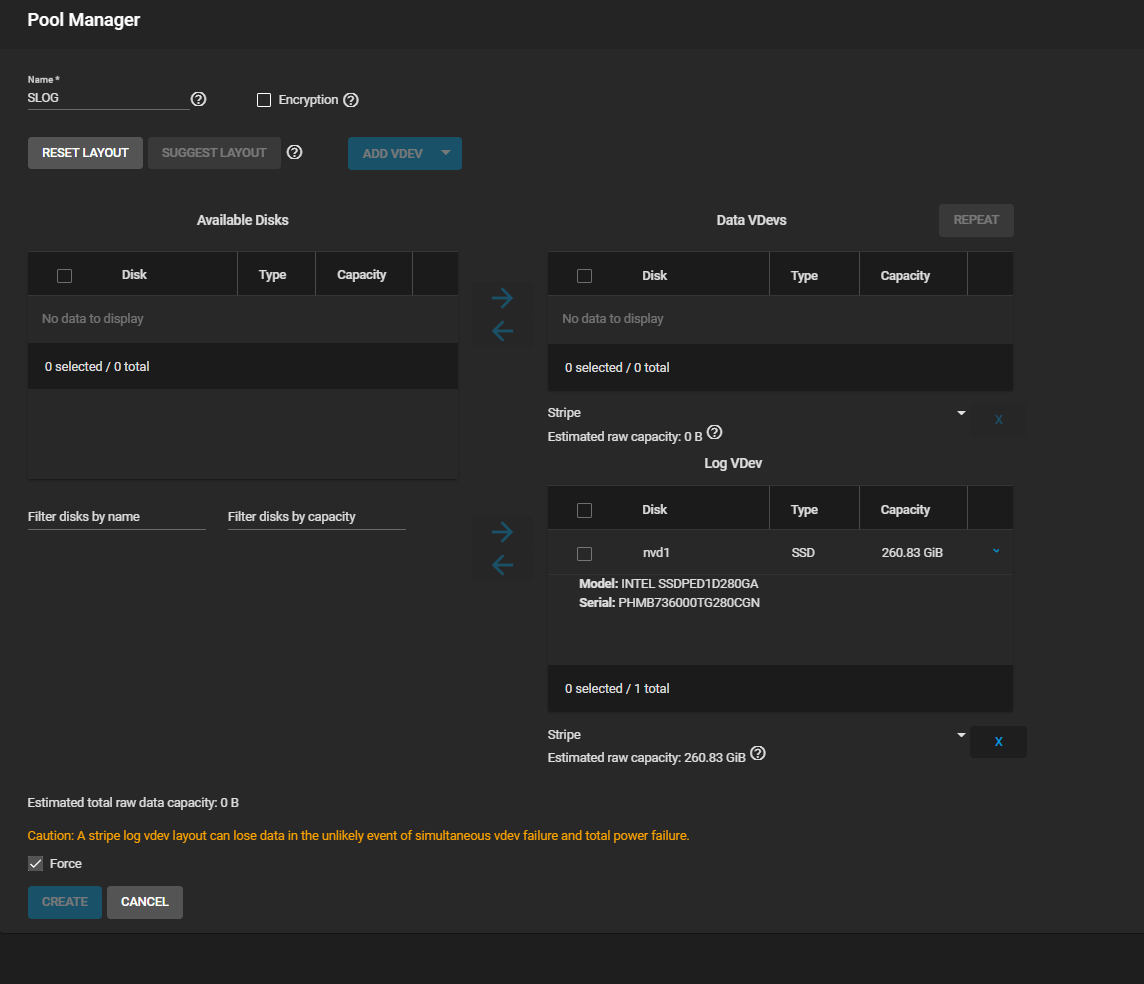Select all disks in Data VDevs table
Image resolution: width=1144 pixels, height=984 pixels.
584,276
